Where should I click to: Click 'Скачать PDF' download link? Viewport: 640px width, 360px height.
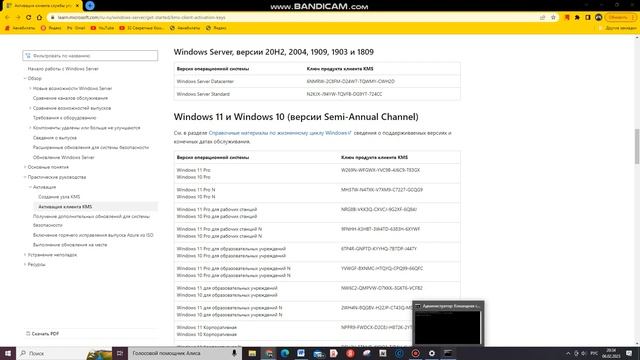tap(42, 334)
